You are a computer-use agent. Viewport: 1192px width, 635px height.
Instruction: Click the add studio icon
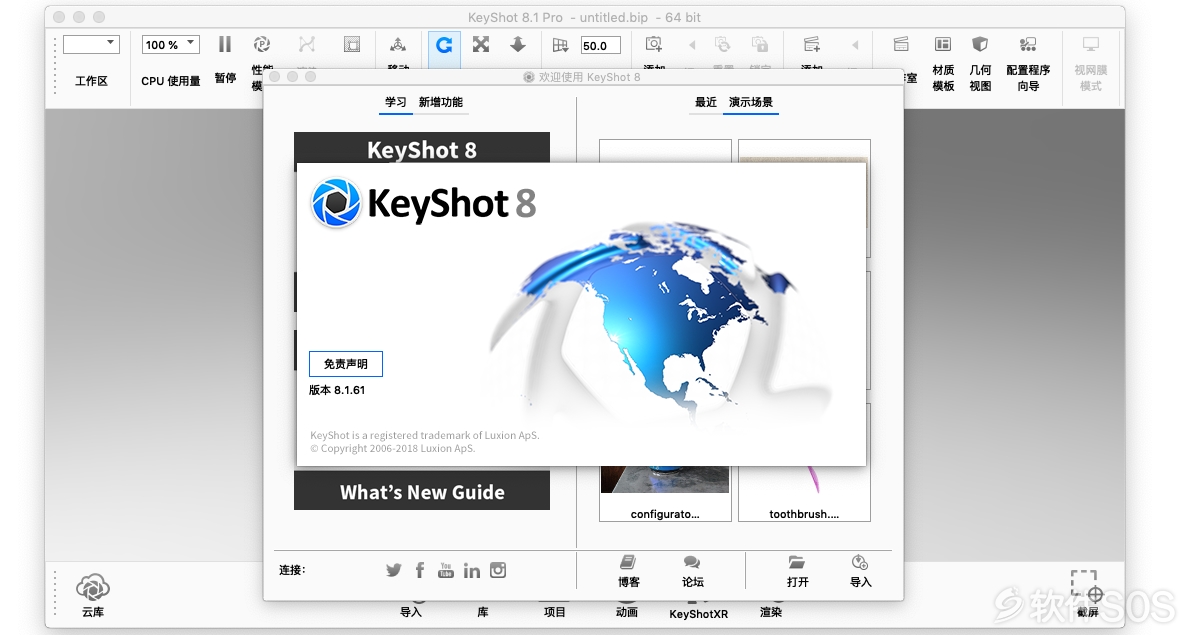812,44
